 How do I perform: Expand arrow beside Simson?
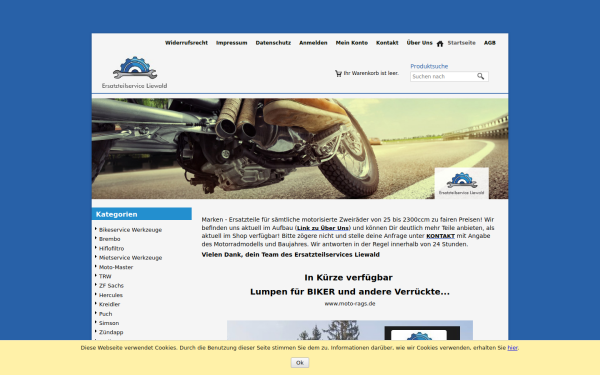pyautogui.click(x=96, y=322)
